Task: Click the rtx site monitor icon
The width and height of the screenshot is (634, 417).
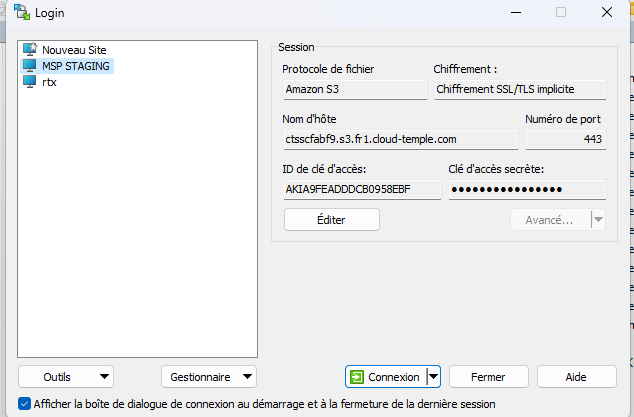Action: [29, 82]
